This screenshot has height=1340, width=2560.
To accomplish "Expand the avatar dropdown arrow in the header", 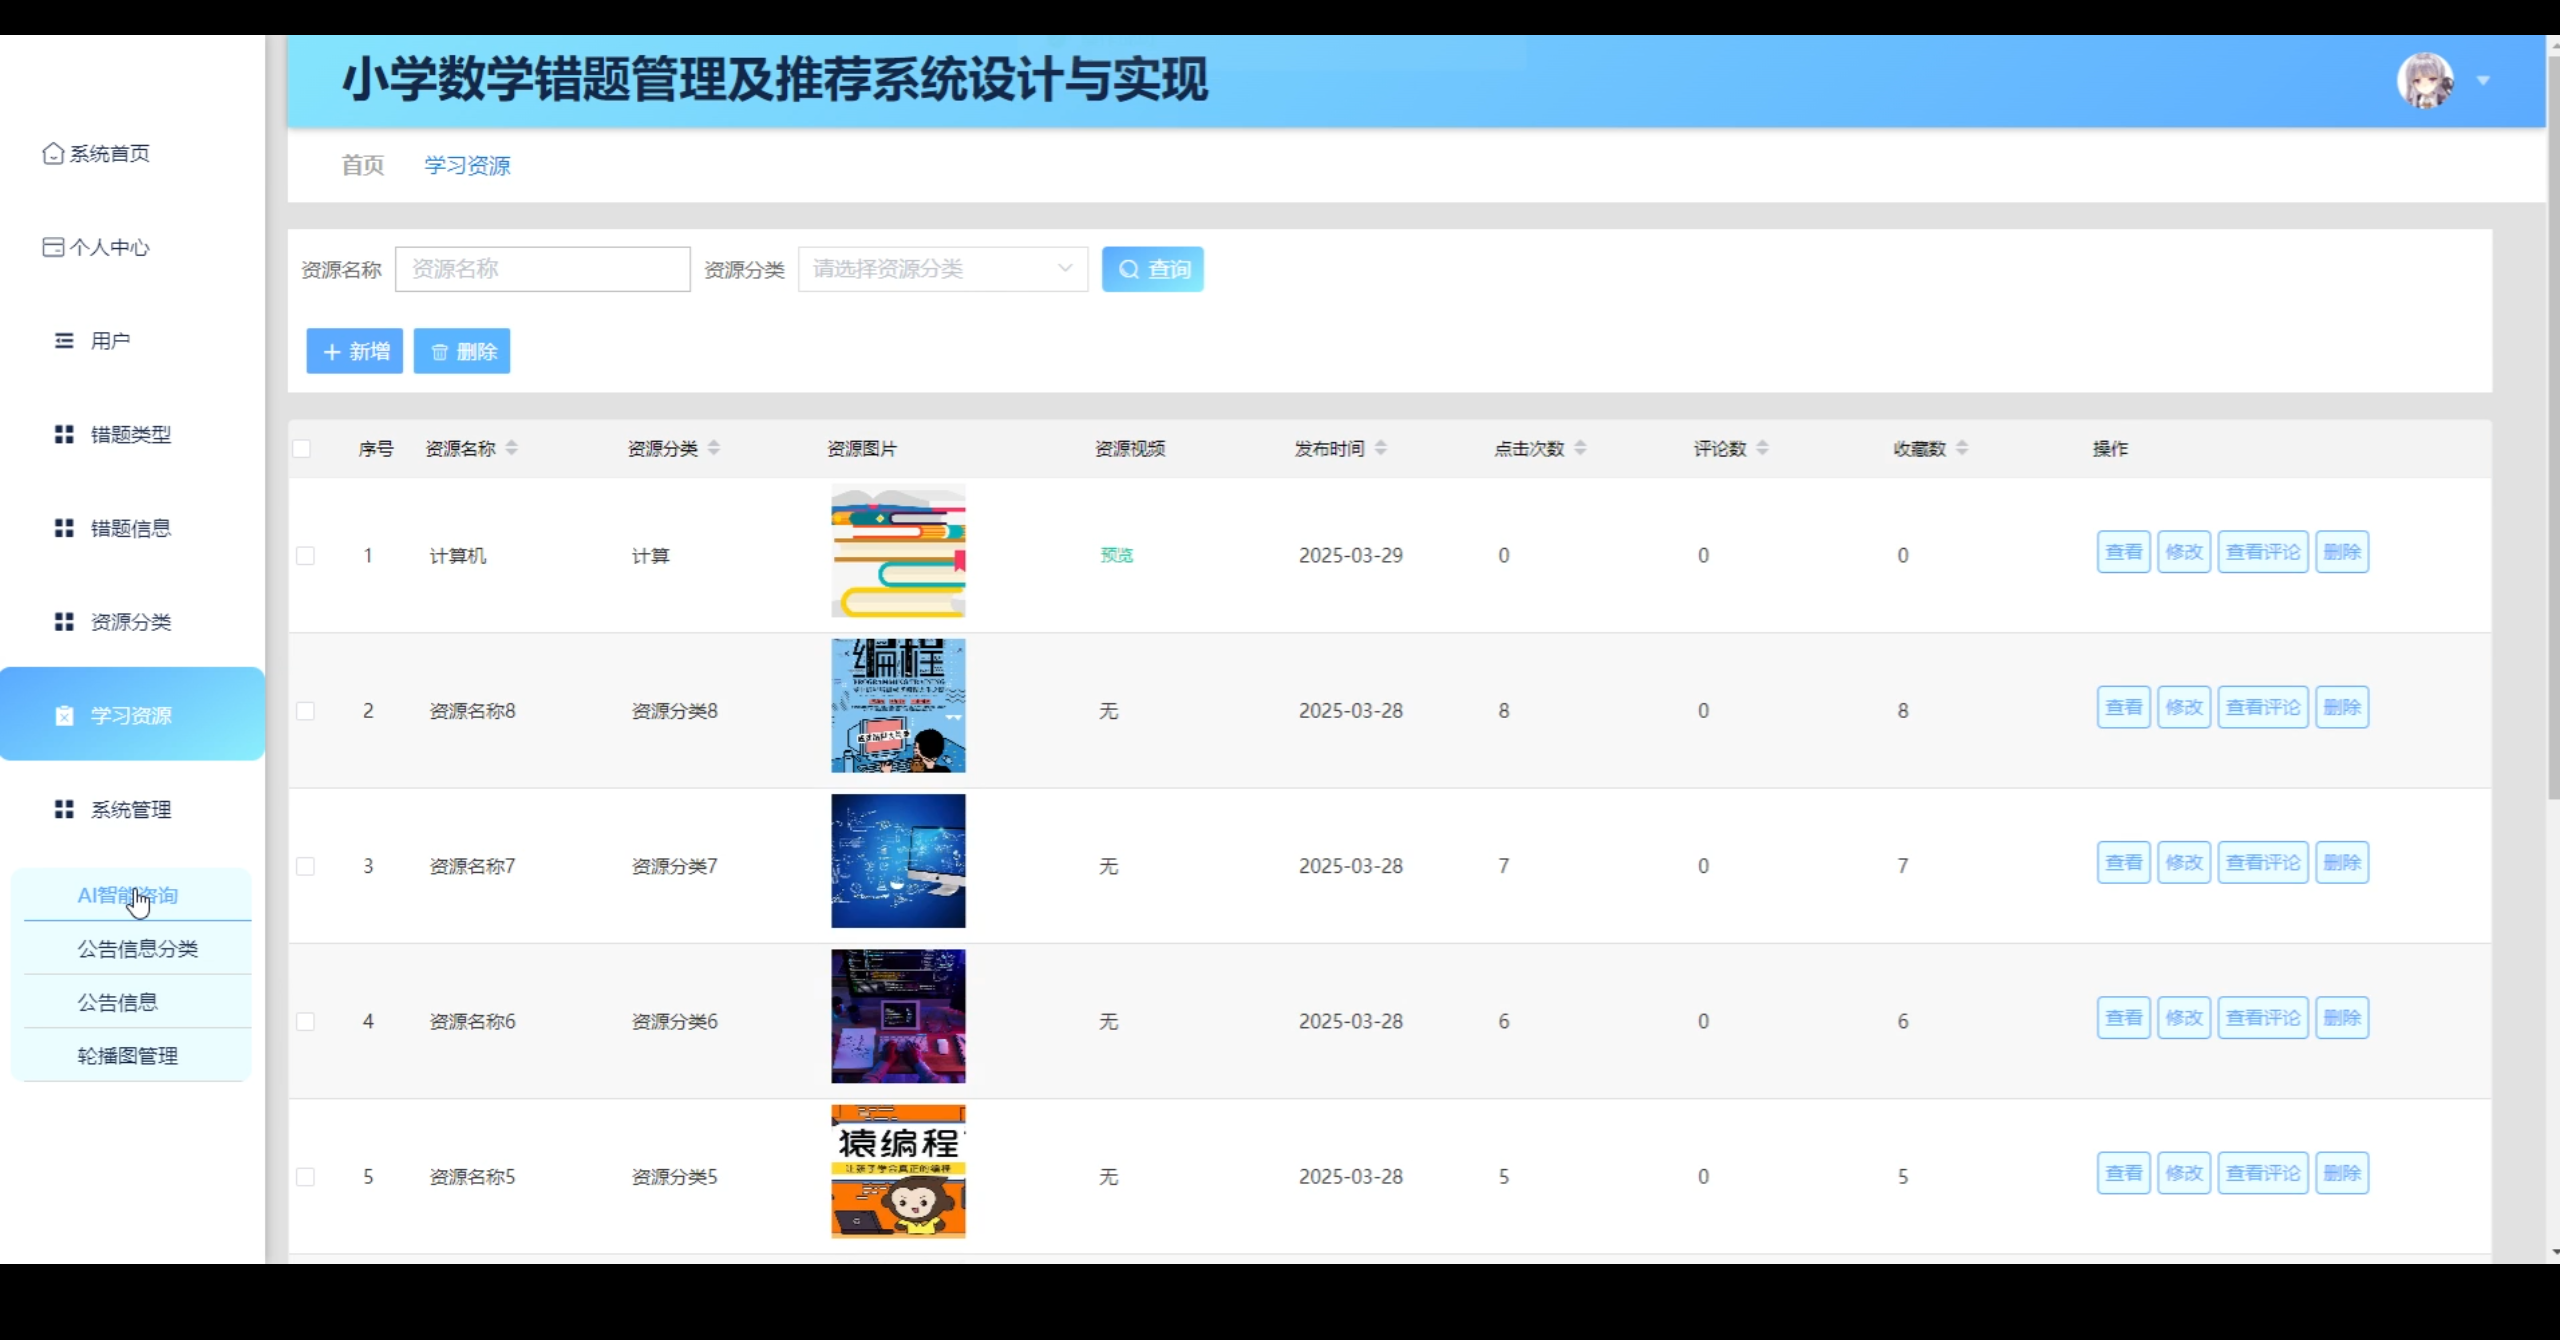I will click(2483, 81).
